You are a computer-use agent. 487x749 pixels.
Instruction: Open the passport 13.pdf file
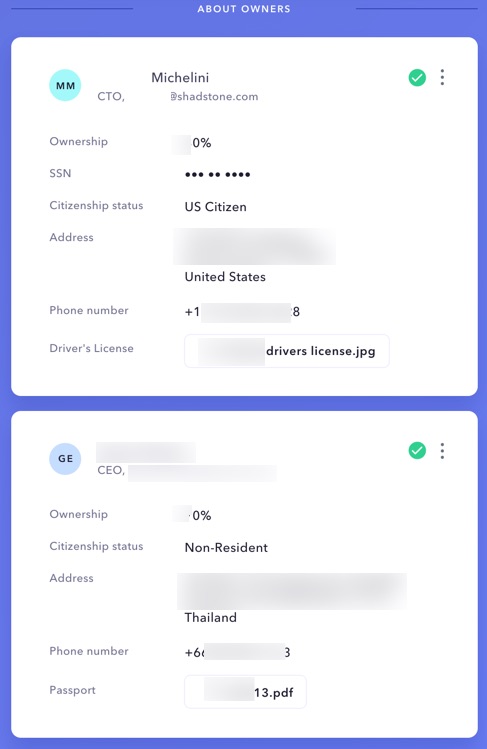coord(245,692)
